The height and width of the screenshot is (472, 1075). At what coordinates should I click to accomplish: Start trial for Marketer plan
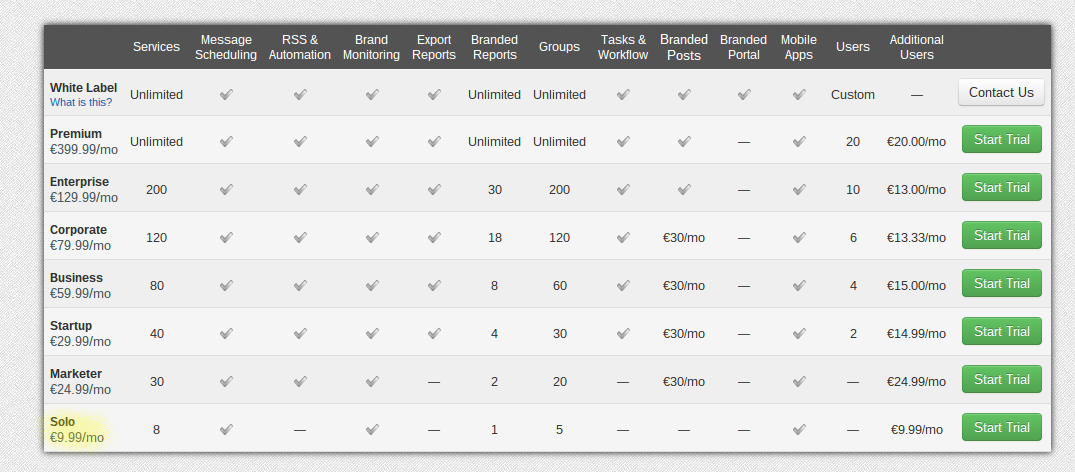pos(1001,380)
